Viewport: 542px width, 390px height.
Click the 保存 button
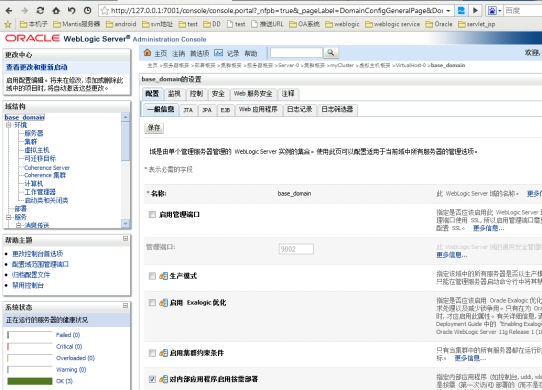(154, 128)
